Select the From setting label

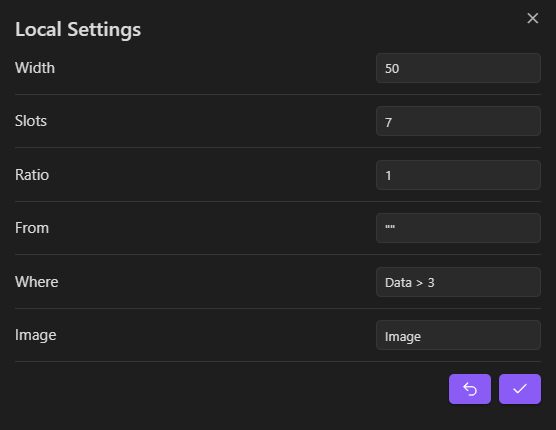pyautogui.click(x=32, y=228)
